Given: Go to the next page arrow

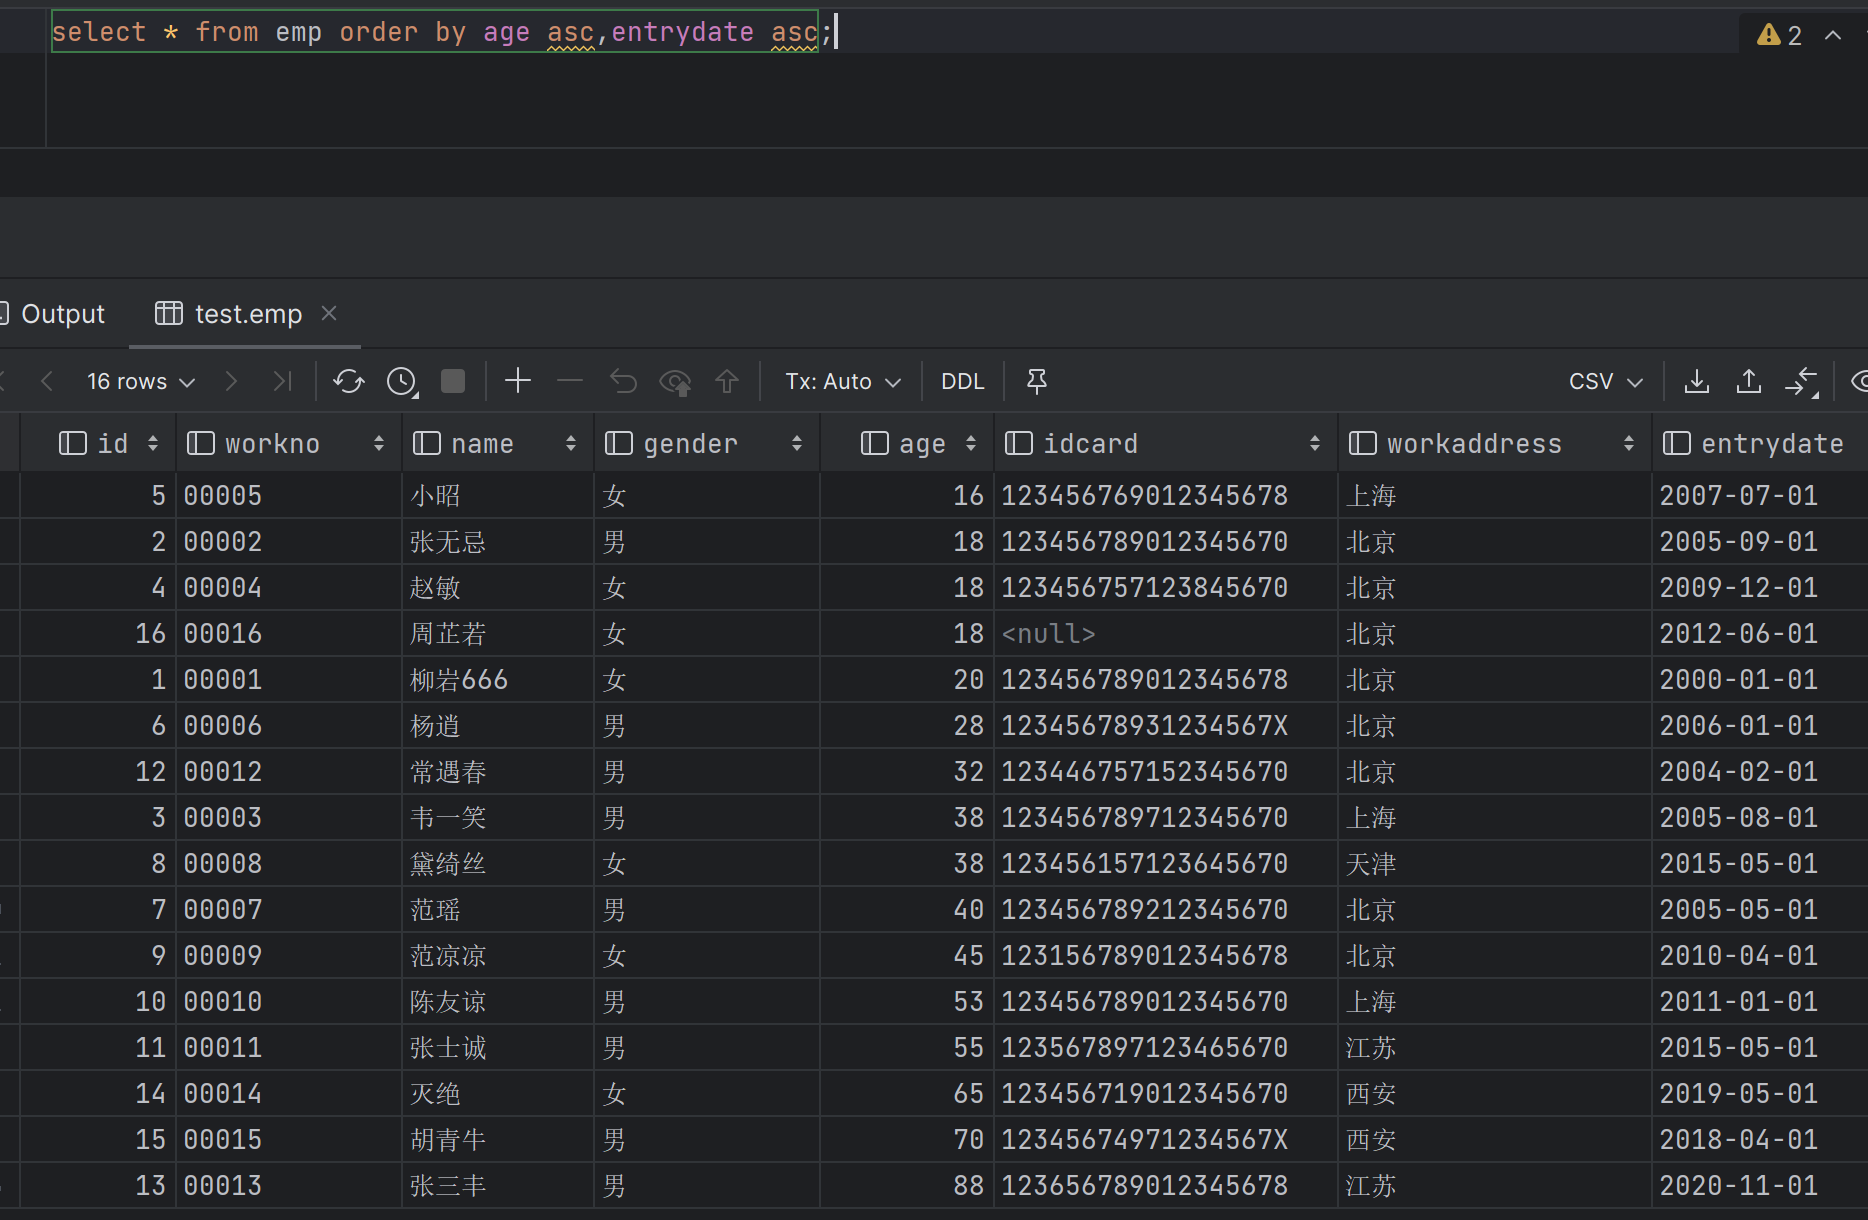Looking at the screenshot, I should pos(231,381).
